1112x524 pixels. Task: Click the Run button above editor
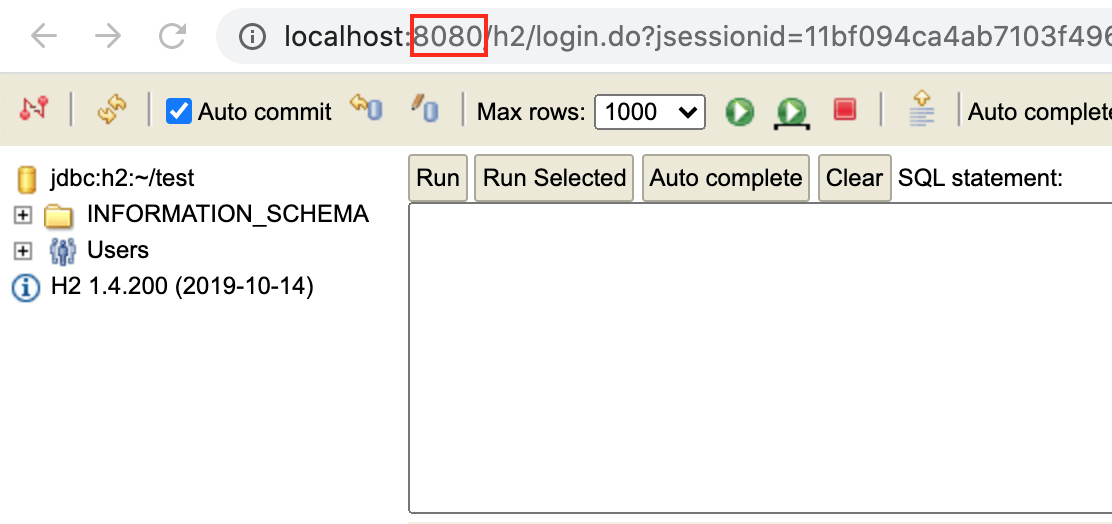[x=438, y=179]
